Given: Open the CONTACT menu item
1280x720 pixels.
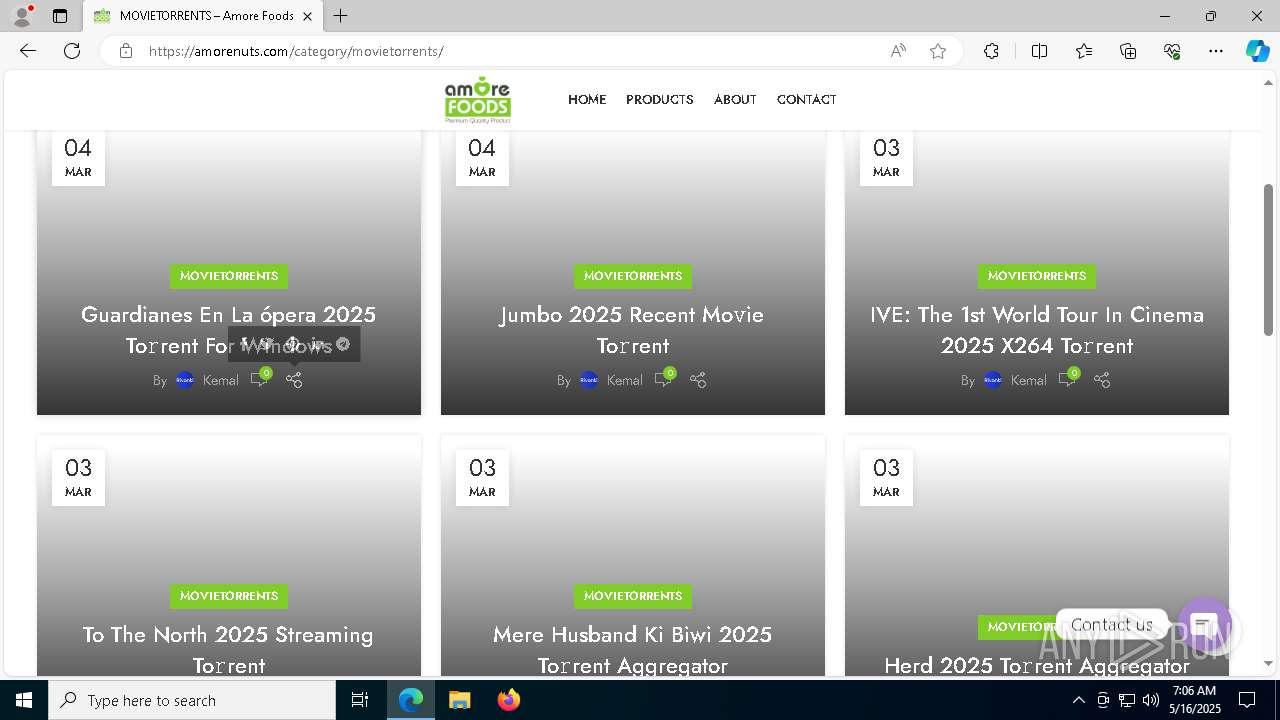Looking at the screenshot, I should point(806,99).
